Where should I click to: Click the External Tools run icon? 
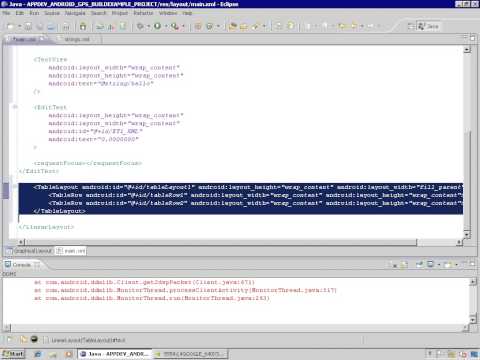[x=175, y=26]
